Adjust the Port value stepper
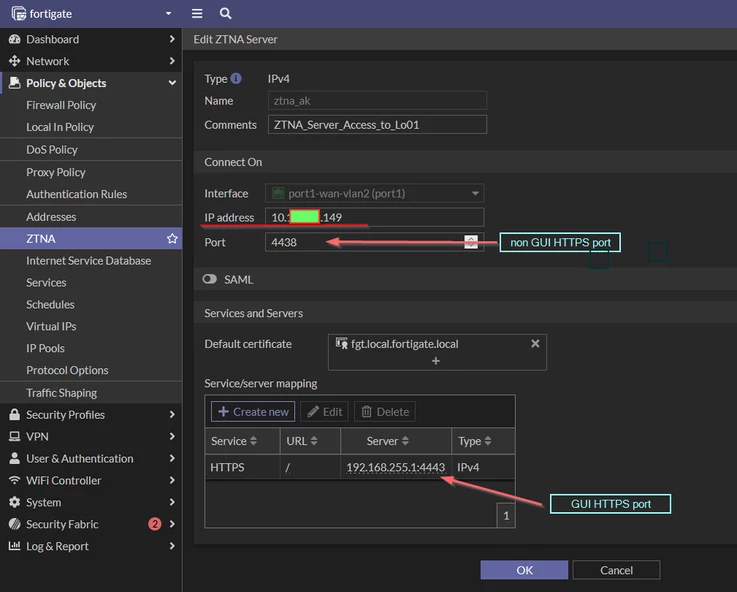The image size is (737, 592). pyautogui.click(x=471, y=242)
